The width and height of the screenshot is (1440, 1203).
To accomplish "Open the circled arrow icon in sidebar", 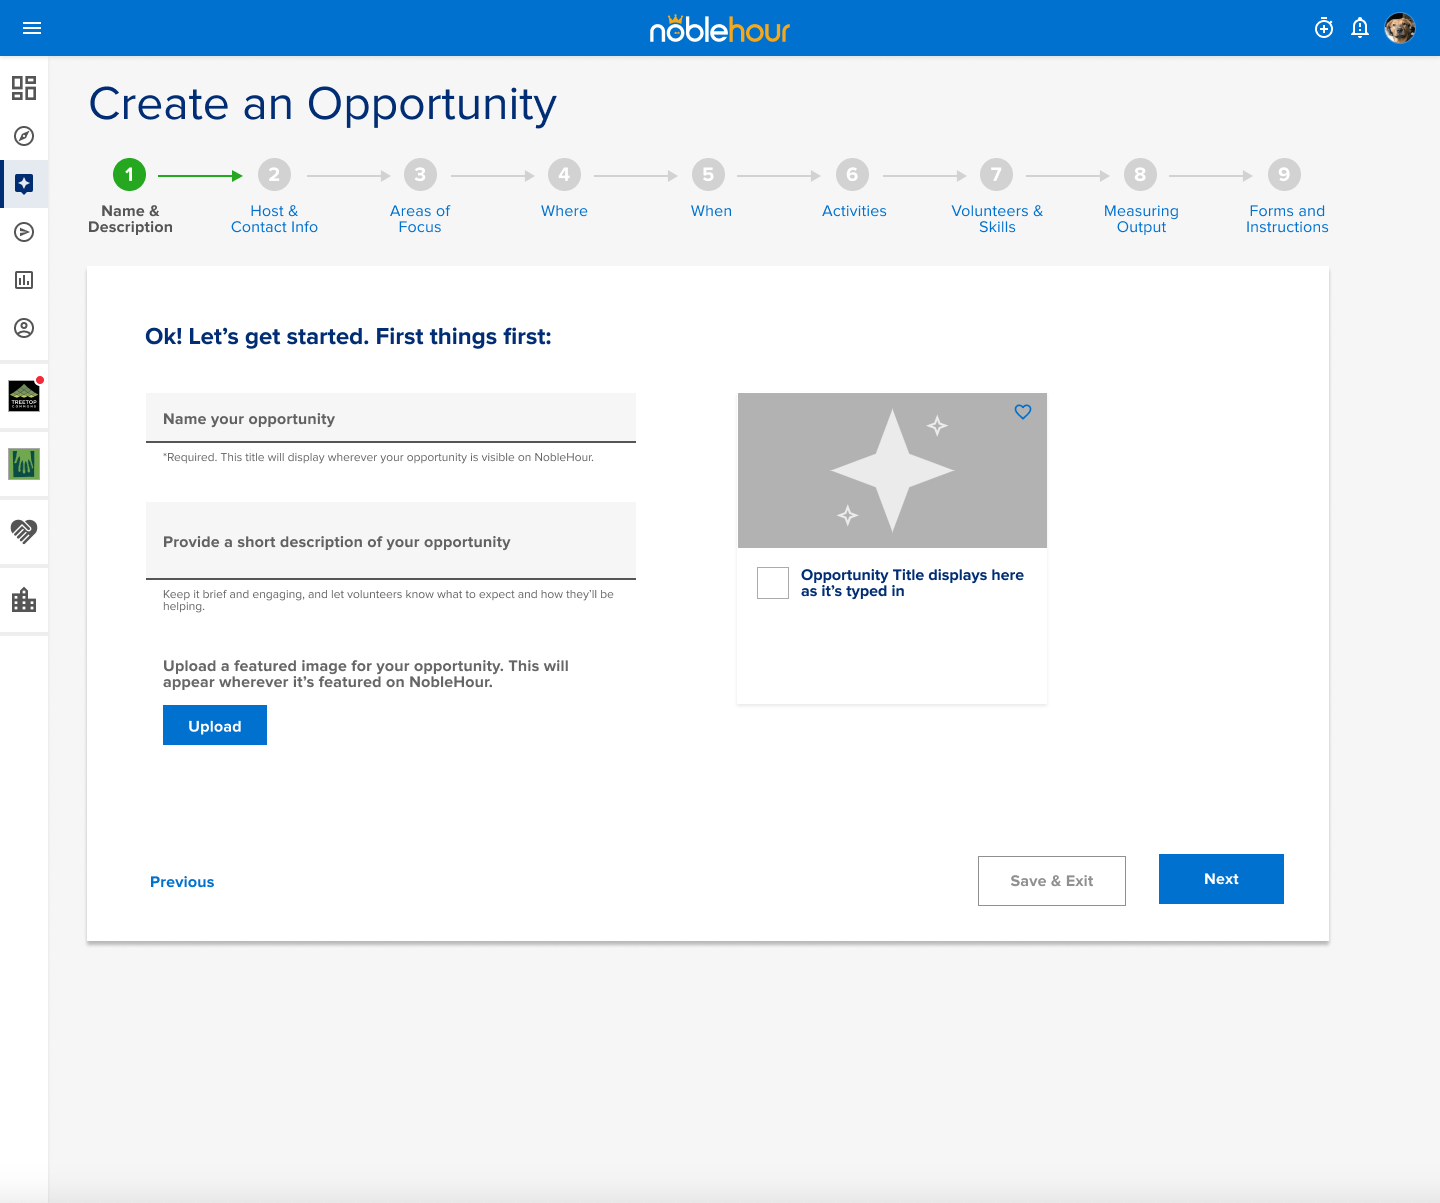I will click(x=24, y=232).
